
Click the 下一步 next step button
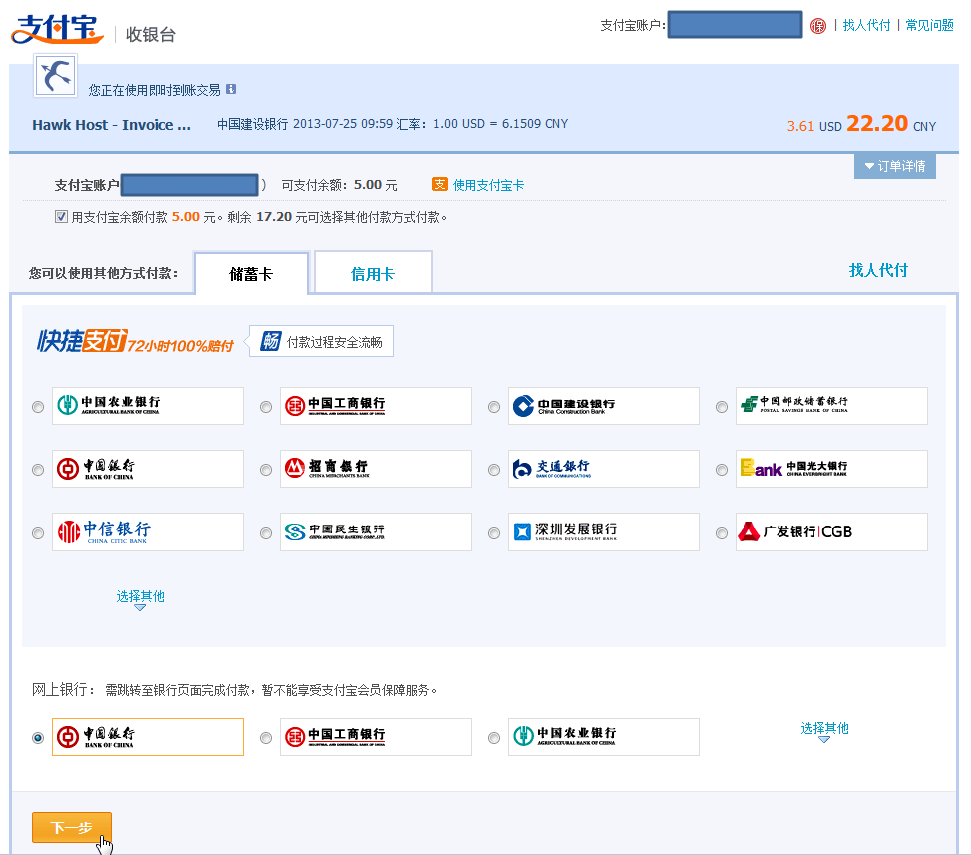pos(72,827)
